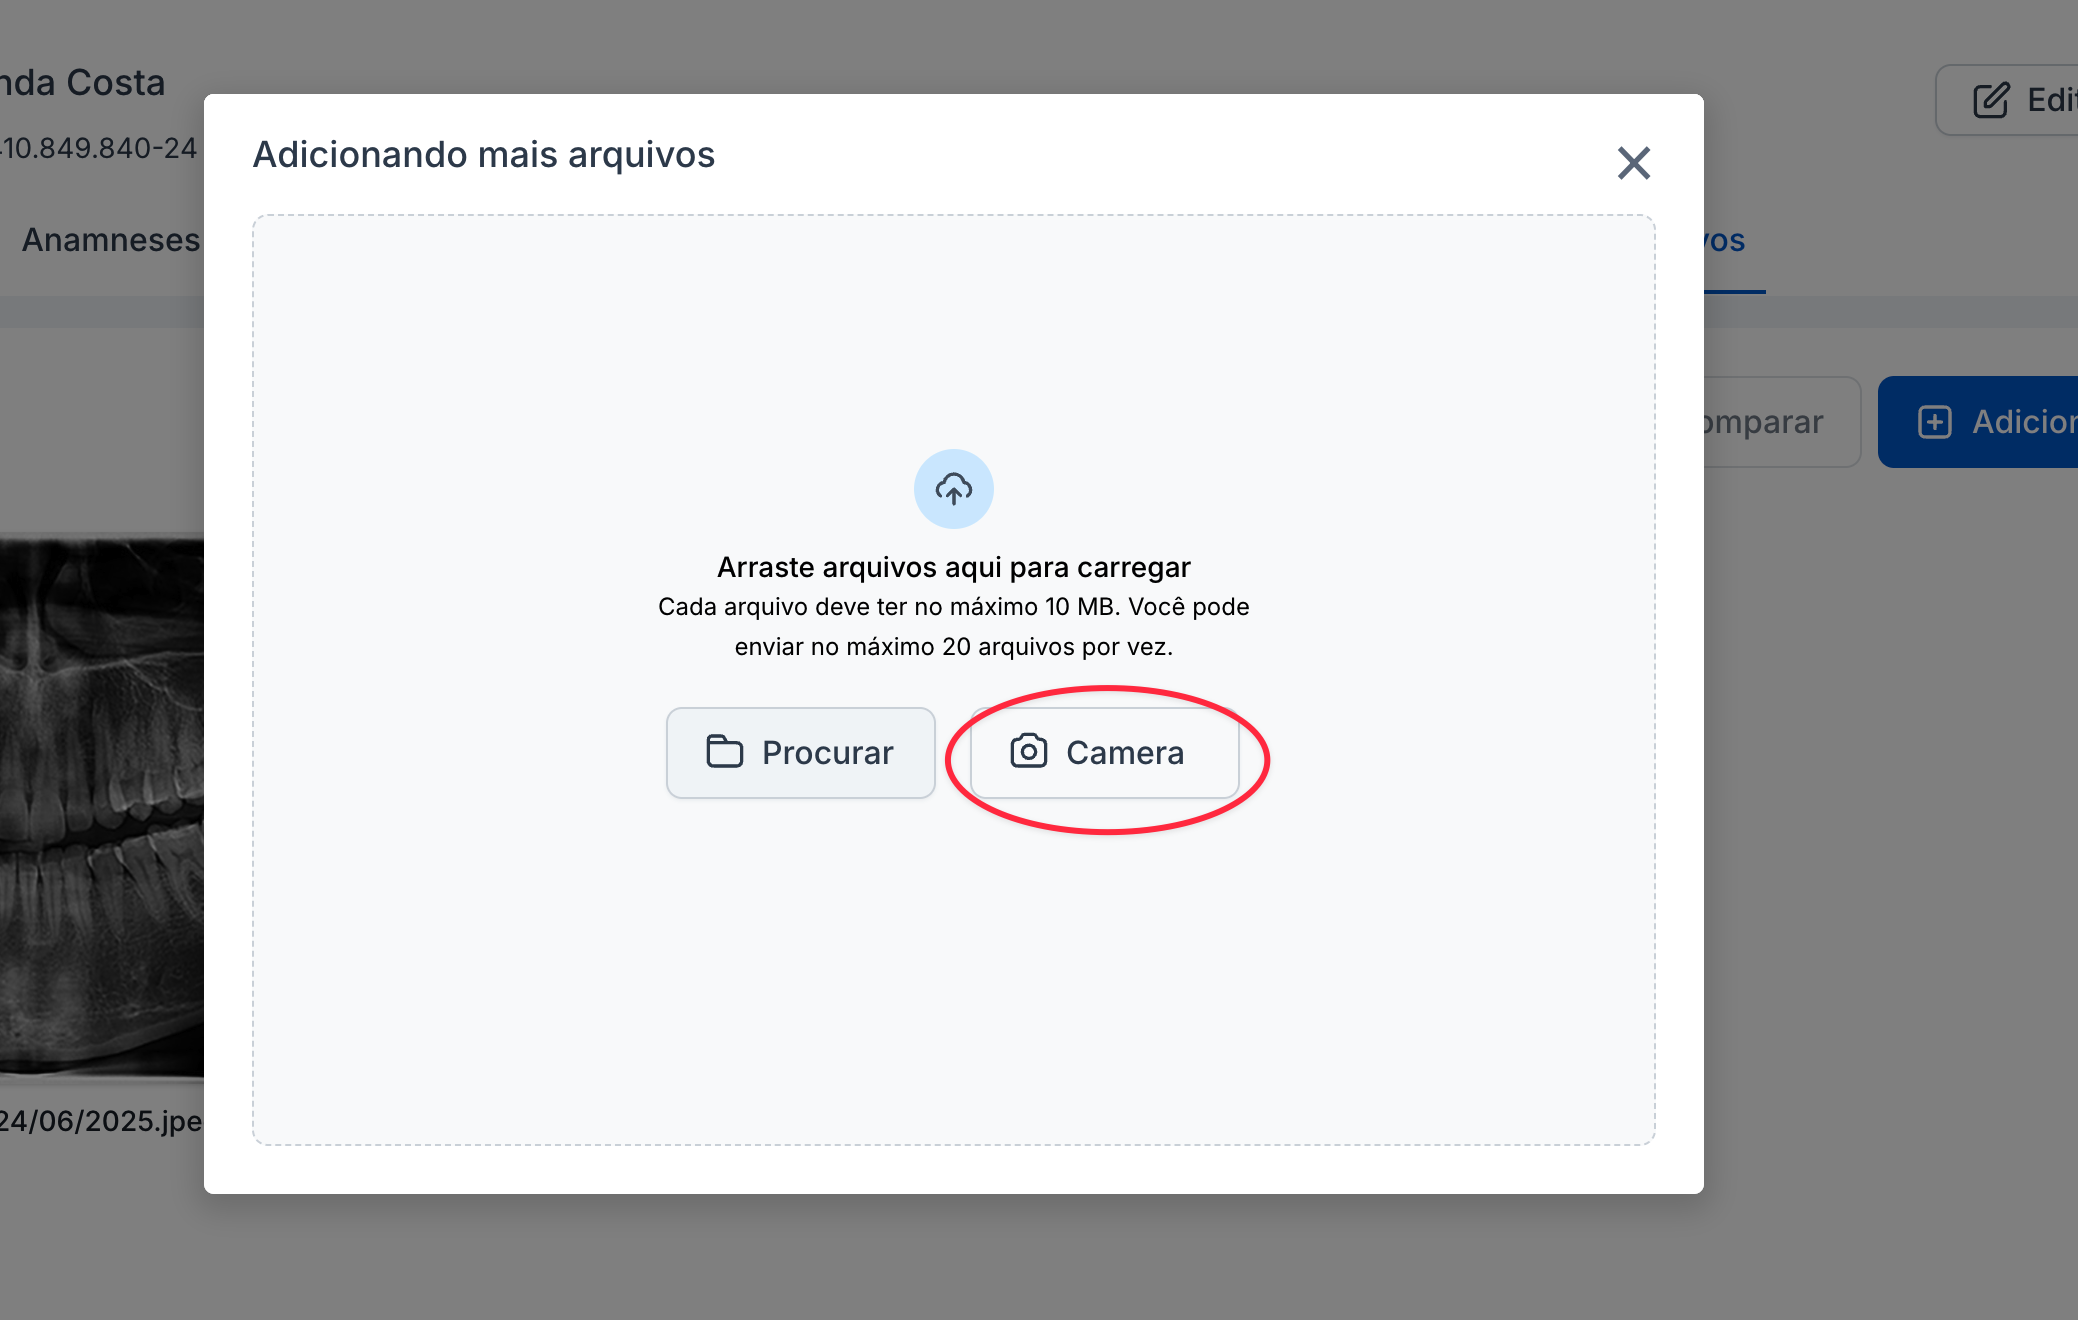Click the plus icon on Adicionar
Screen dimensions: 2078x1320
click(1934, 422)
